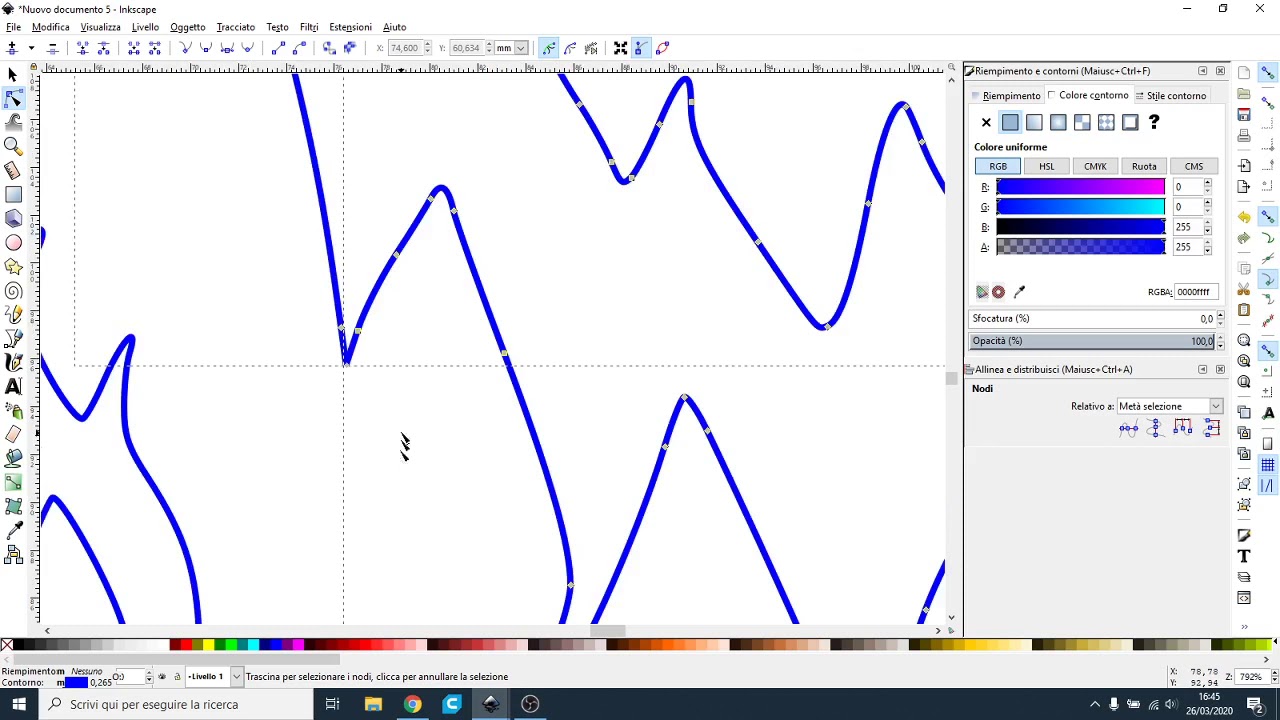Screen dimensions: 1280x720
Task: Open insert node dropdown arrow
Action: [31, 47]
